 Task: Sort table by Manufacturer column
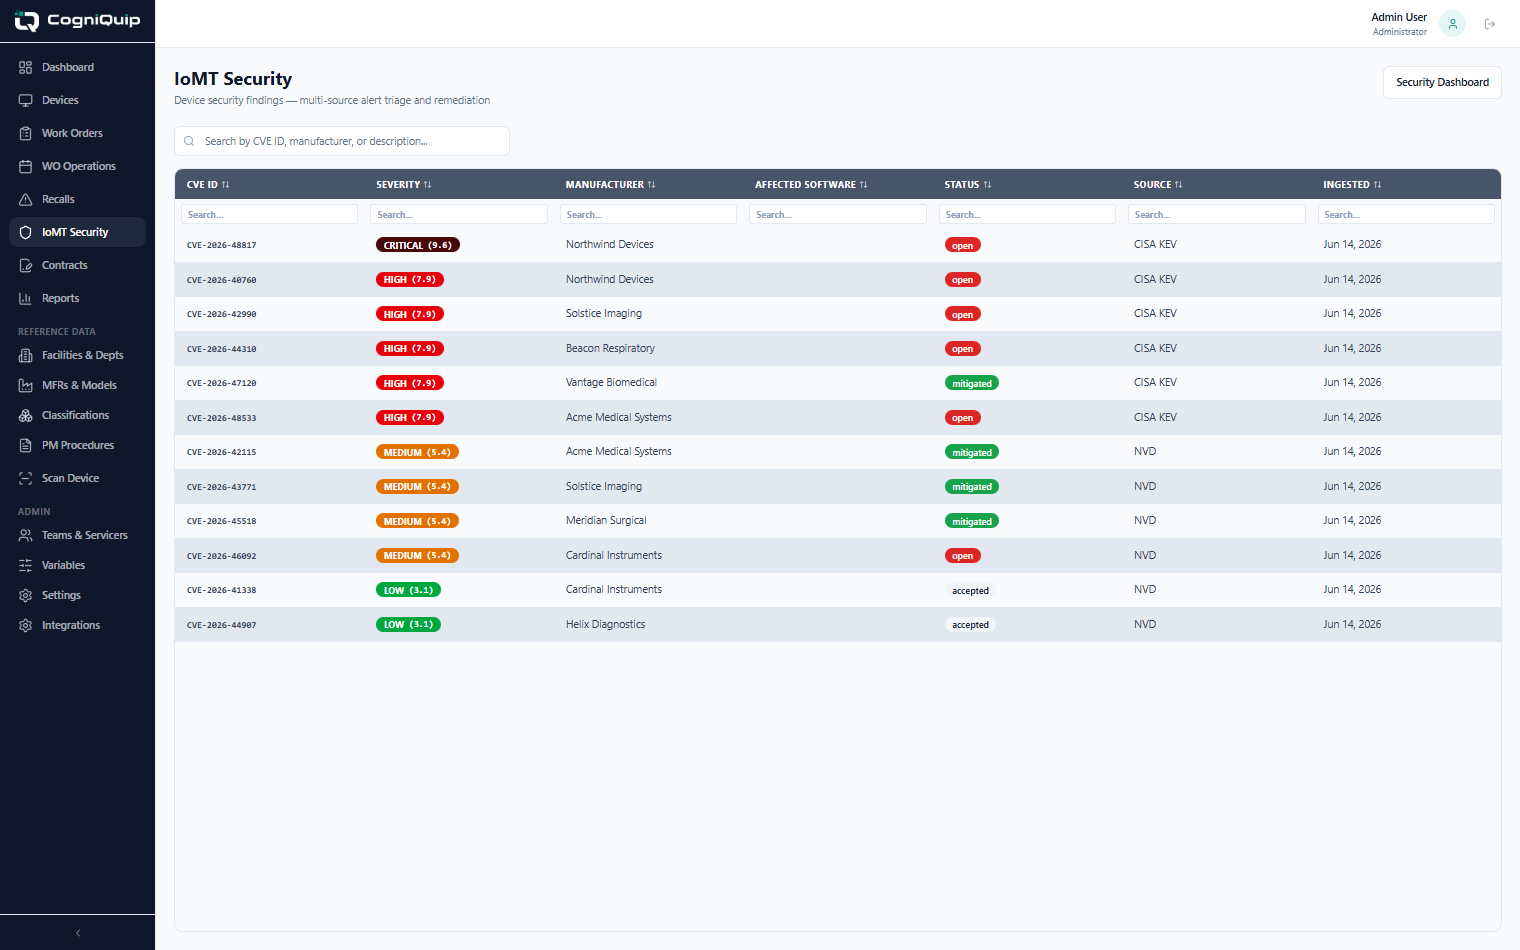pos(610,185)
